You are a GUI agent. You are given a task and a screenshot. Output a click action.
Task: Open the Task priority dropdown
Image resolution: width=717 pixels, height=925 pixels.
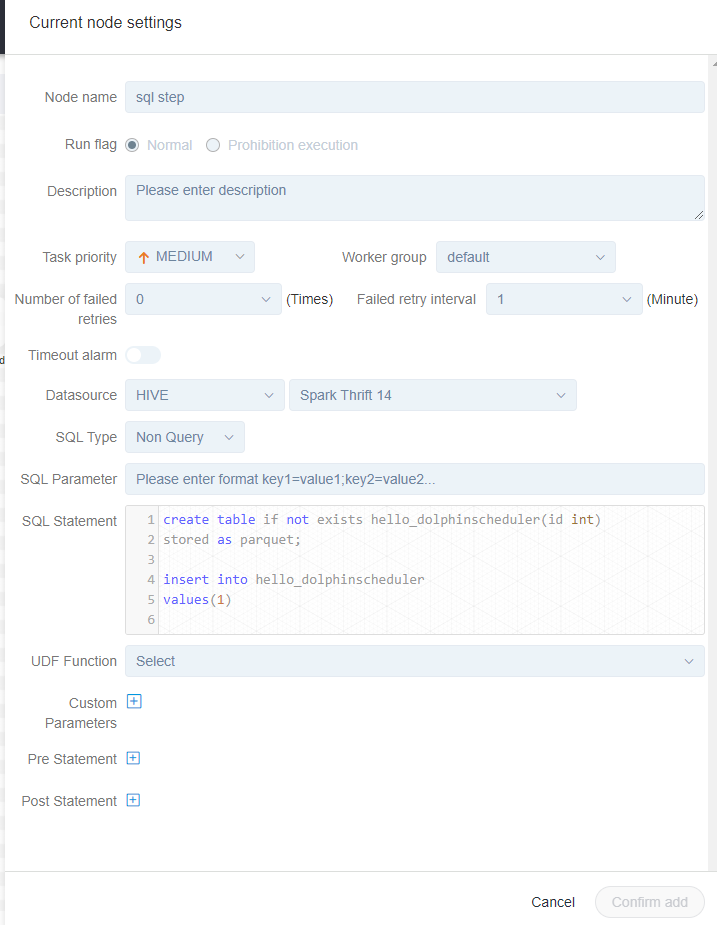click(x=189, y=257)
